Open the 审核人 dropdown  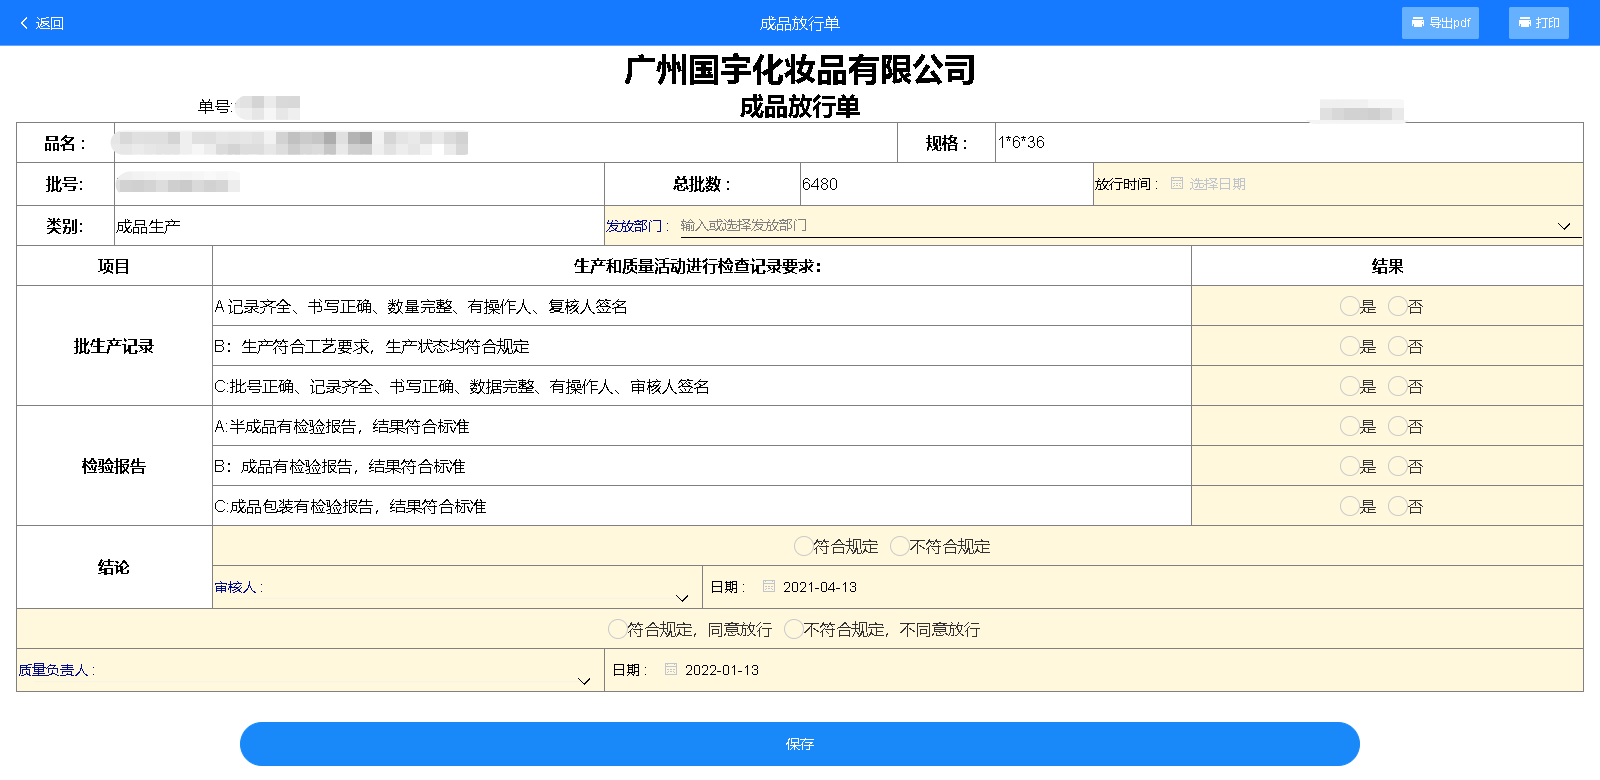(x=681, y=597)
